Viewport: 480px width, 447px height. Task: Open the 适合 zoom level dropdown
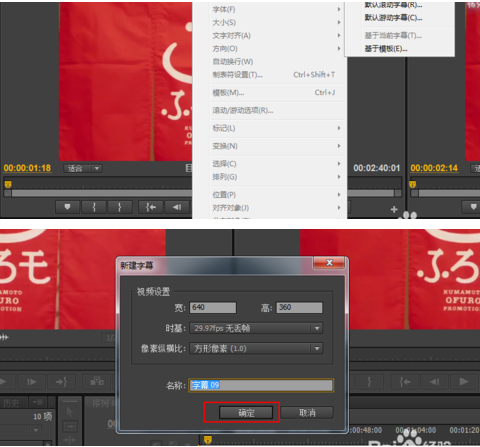[x=82, y=168]
